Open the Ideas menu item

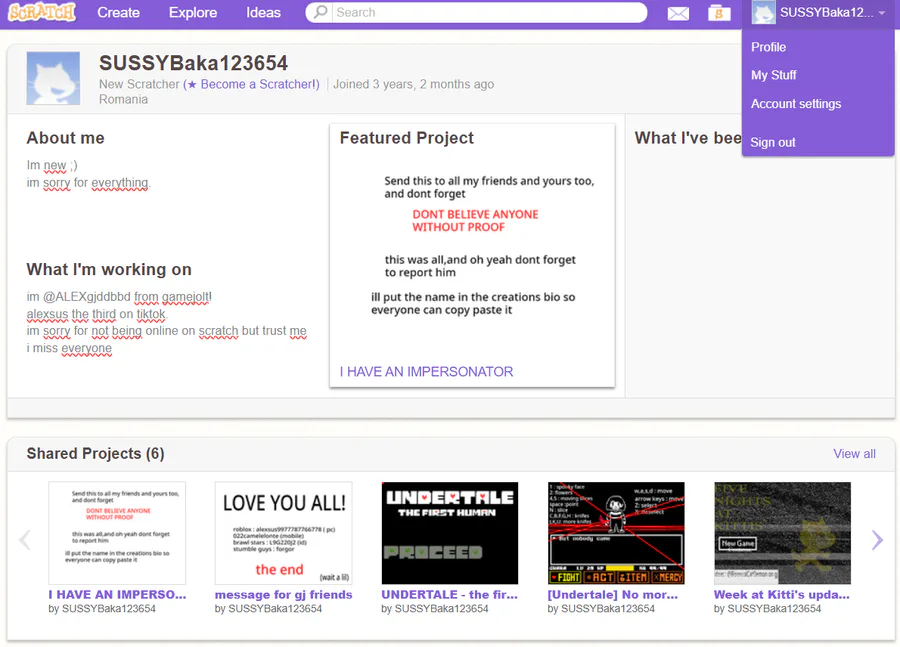coord(263,13)
